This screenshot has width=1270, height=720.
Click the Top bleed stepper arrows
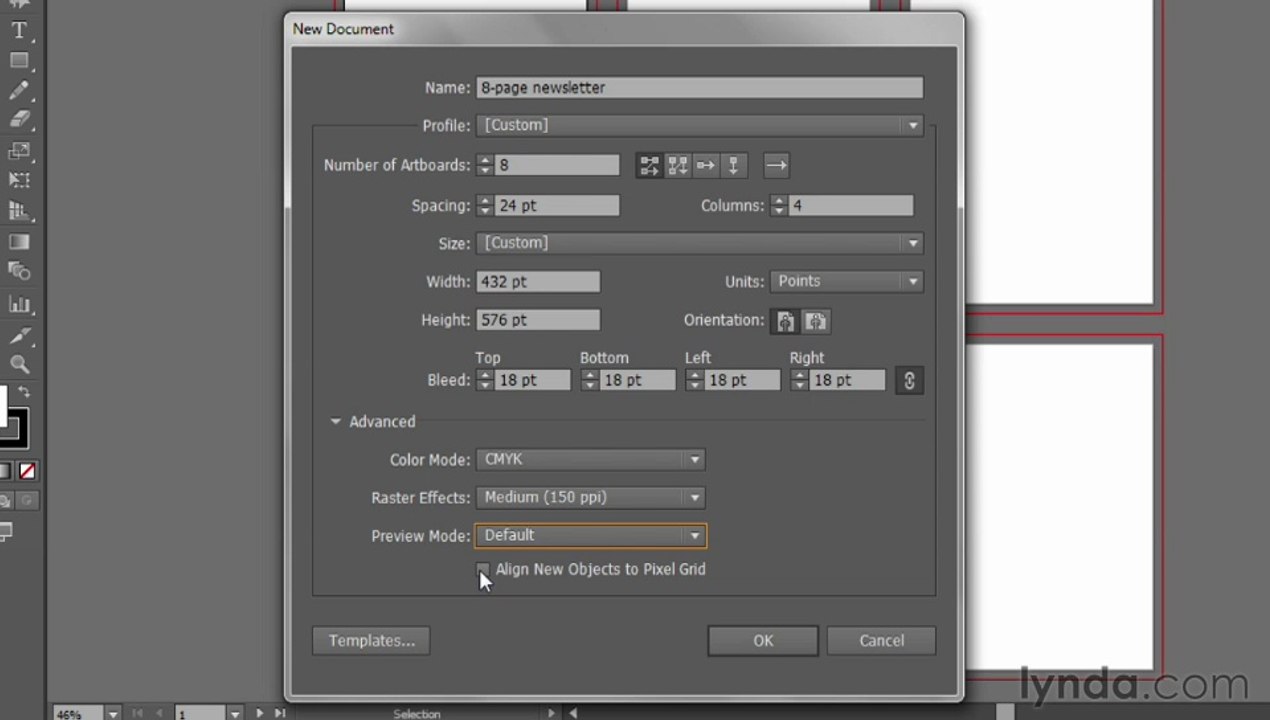coord(485,380)
